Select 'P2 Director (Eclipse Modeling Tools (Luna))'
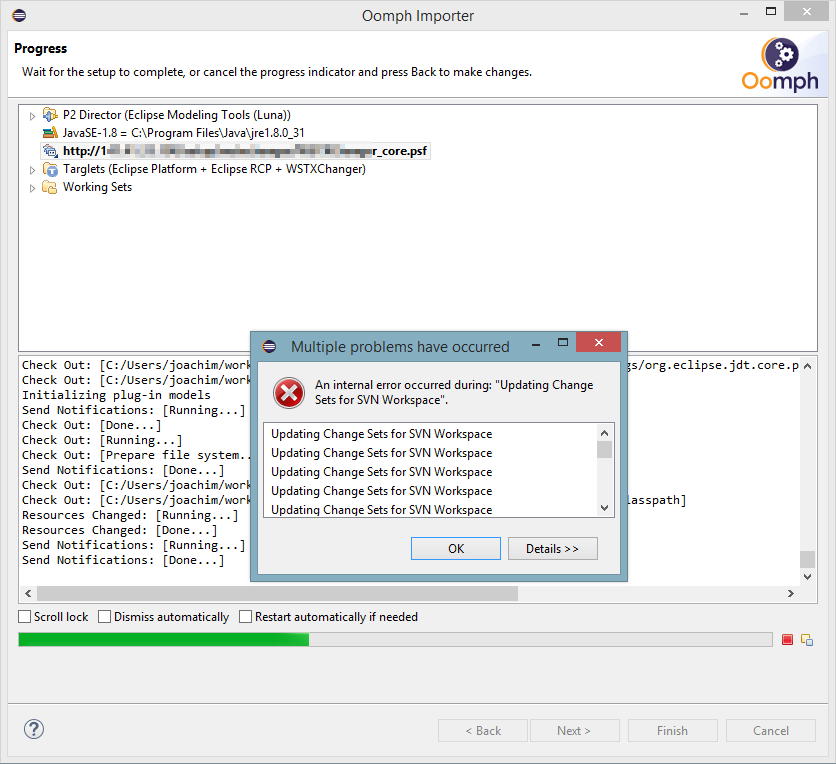This screenshot has height=764, width=836. [176, 115]
